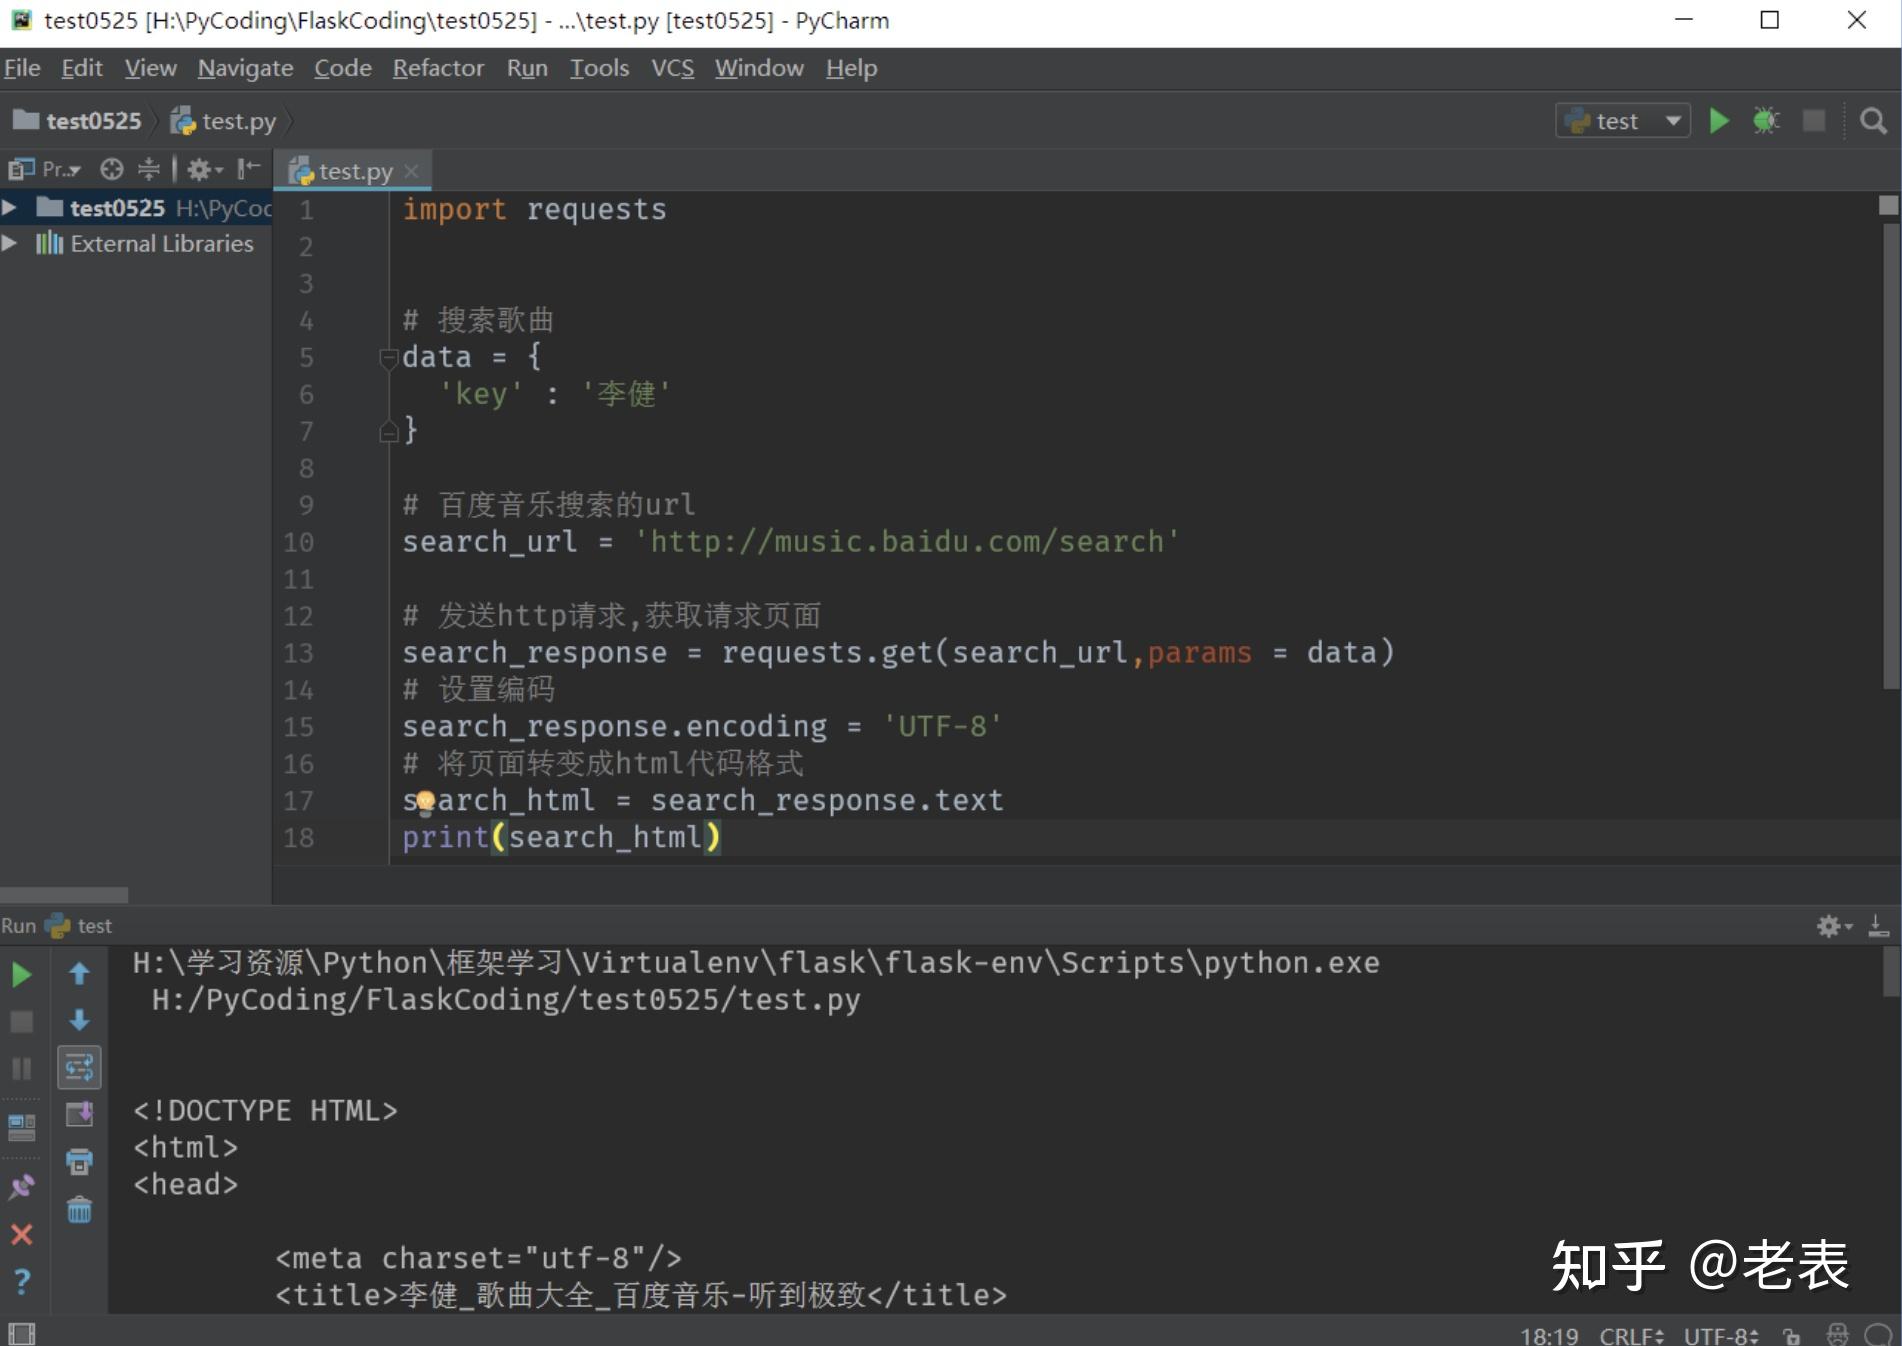The height and width of the screenshot is (1346, 1902).
Task: Click the UTF-8 encoding selector in status bar
Action: pos(1720,1335)
